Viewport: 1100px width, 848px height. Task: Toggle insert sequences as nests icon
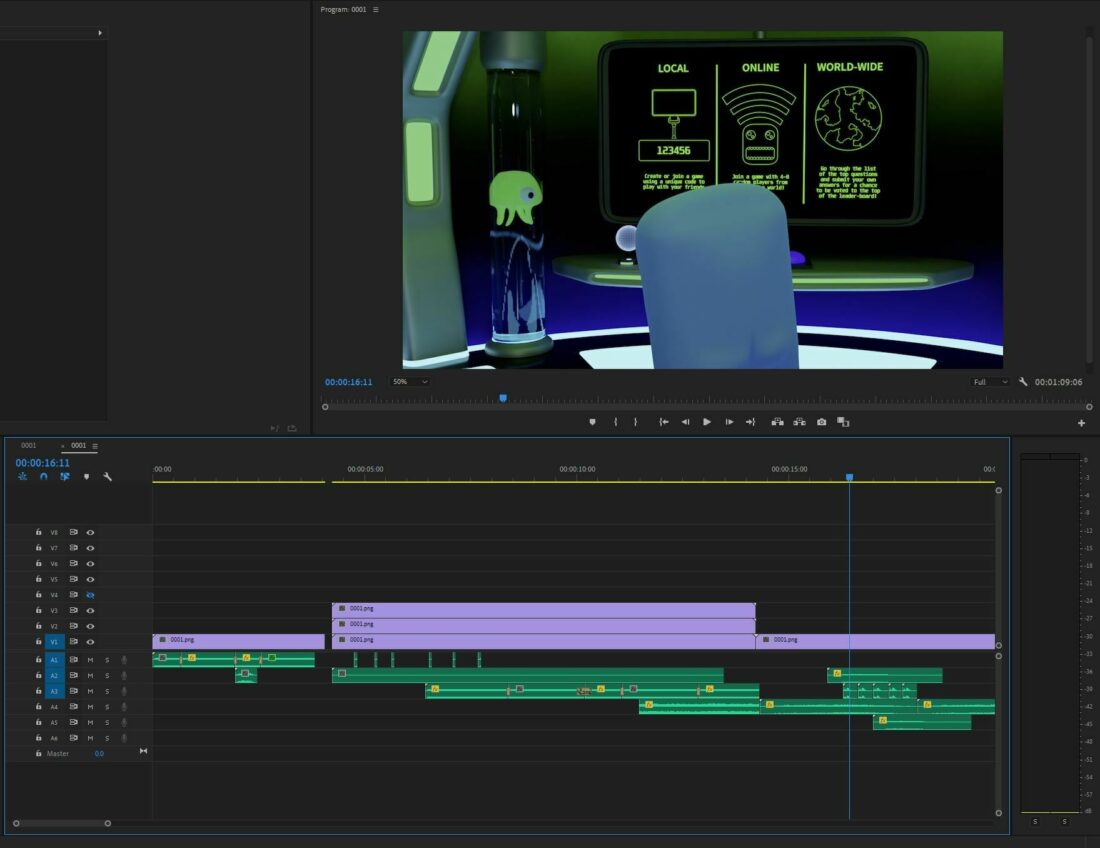22,476
